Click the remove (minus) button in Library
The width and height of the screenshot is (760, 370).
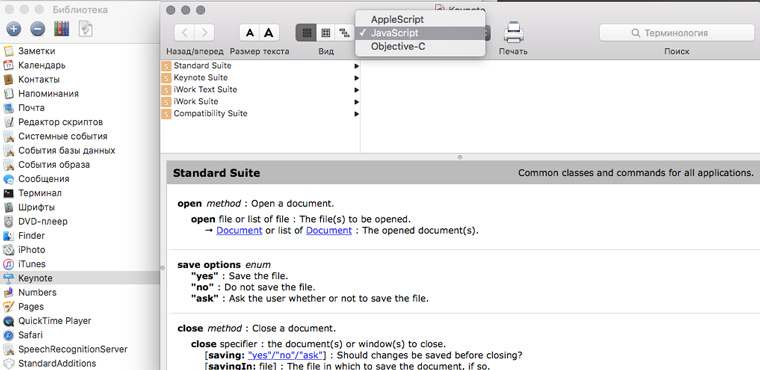(x=37, y=29)
